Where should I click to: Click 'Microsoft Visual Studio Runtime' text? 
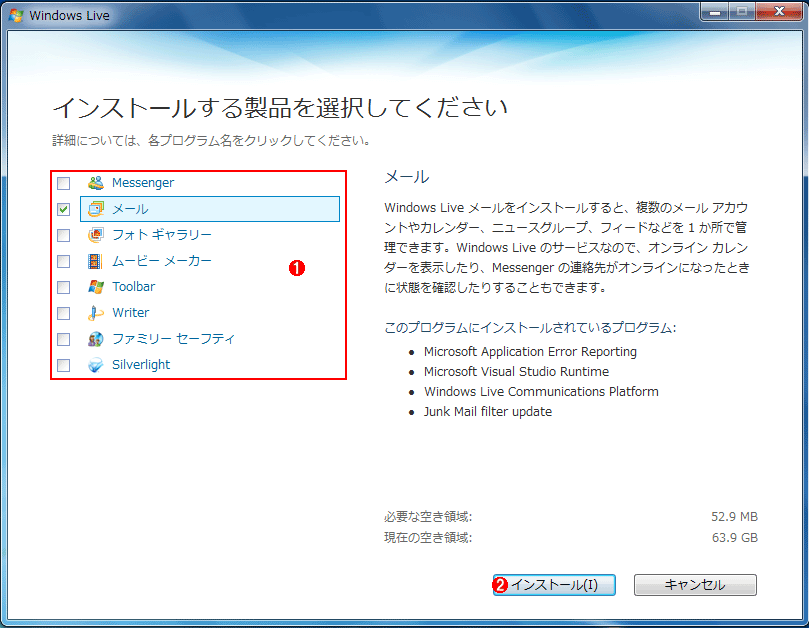pos(516,372)
